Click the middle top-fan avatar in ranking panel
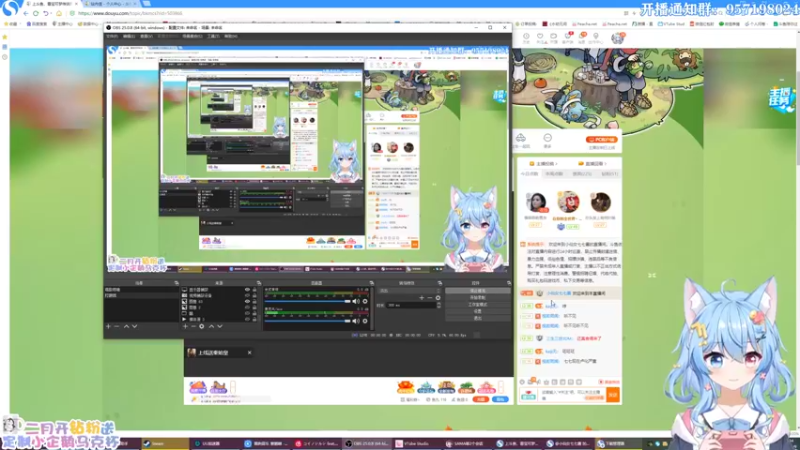 [x=568, y=202]
